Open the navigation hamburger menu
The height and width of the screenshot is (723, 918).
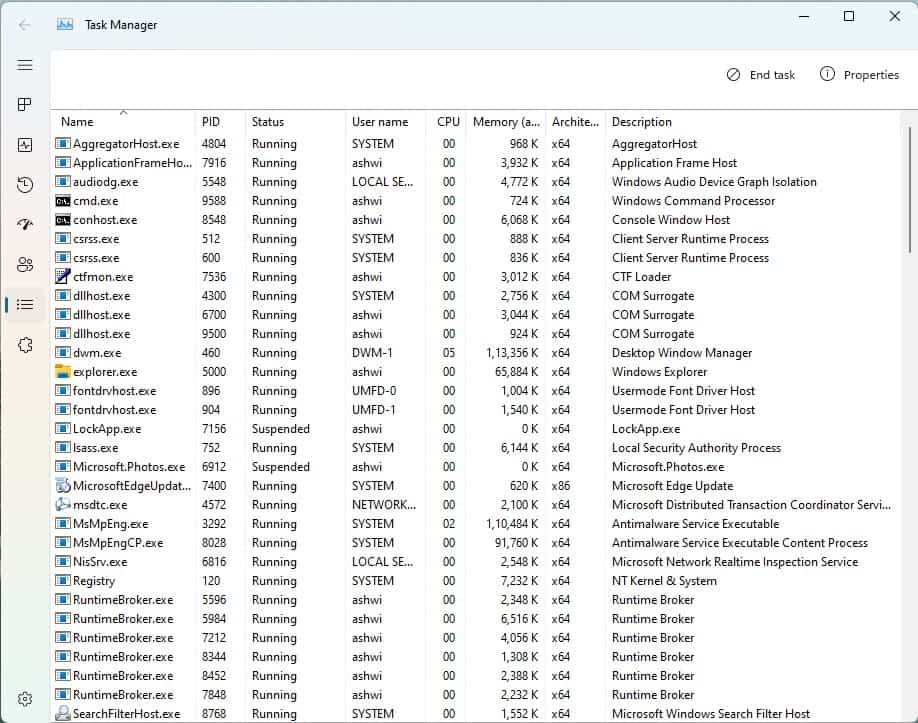(x=24, y=65)
